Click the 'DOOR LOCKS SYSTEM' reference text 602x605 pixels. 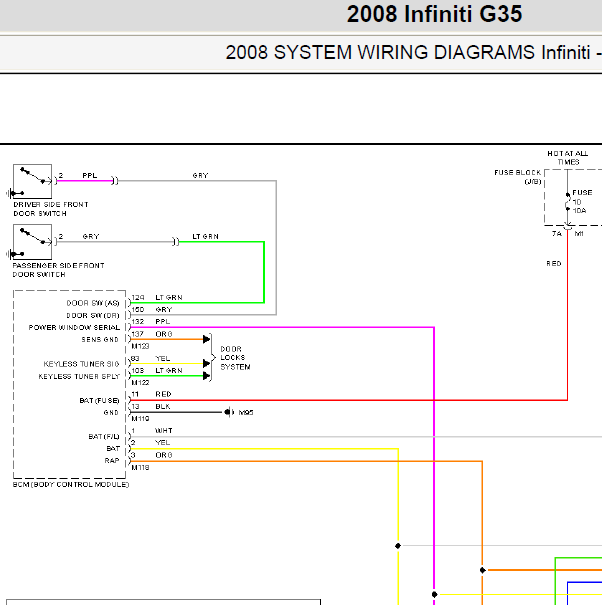[235, 358]
